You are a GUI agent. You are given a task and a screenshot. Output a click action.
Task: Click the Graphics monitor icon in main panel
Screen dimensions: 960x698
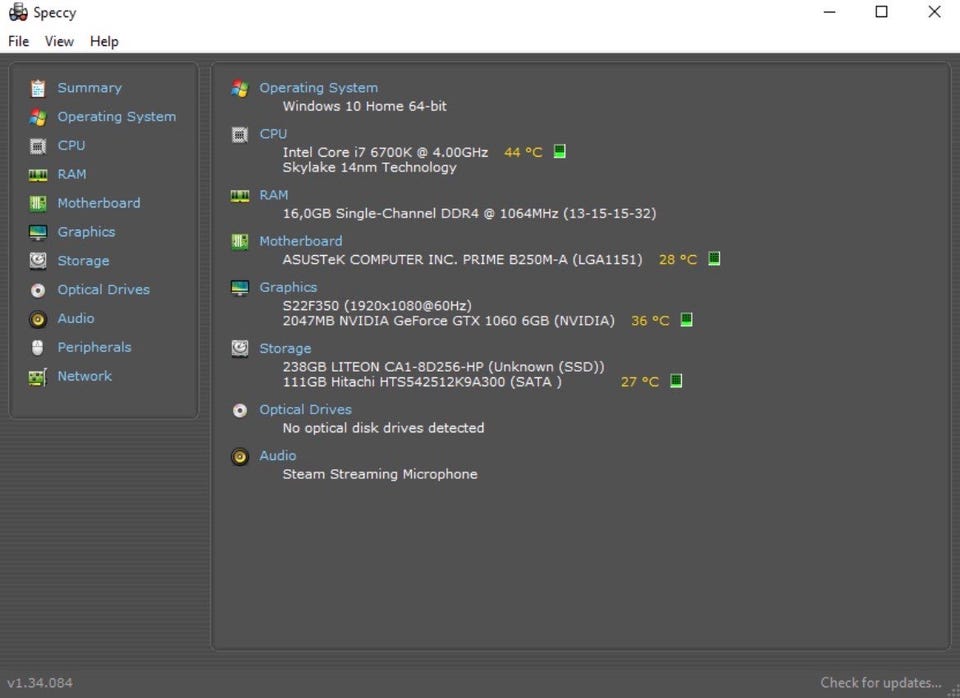pos(240,288)
